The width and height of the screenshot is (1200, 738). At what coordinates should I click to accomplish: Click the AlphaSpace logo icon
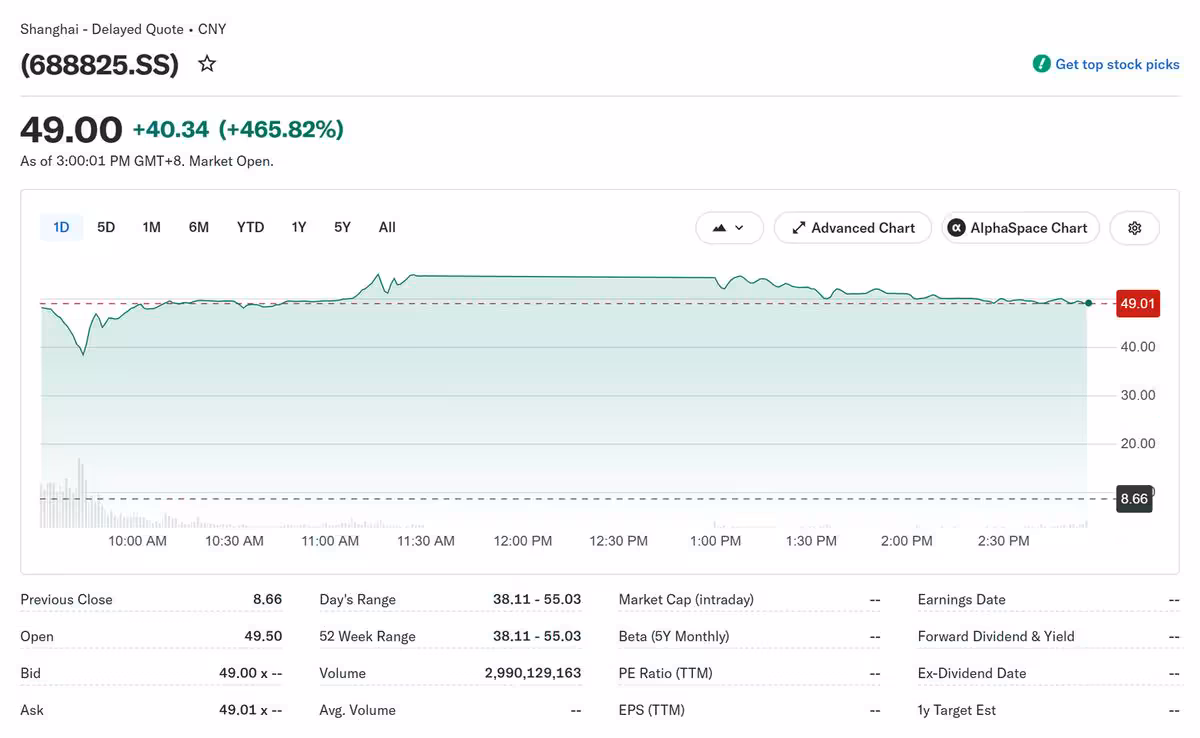click(x=956, y=228)
